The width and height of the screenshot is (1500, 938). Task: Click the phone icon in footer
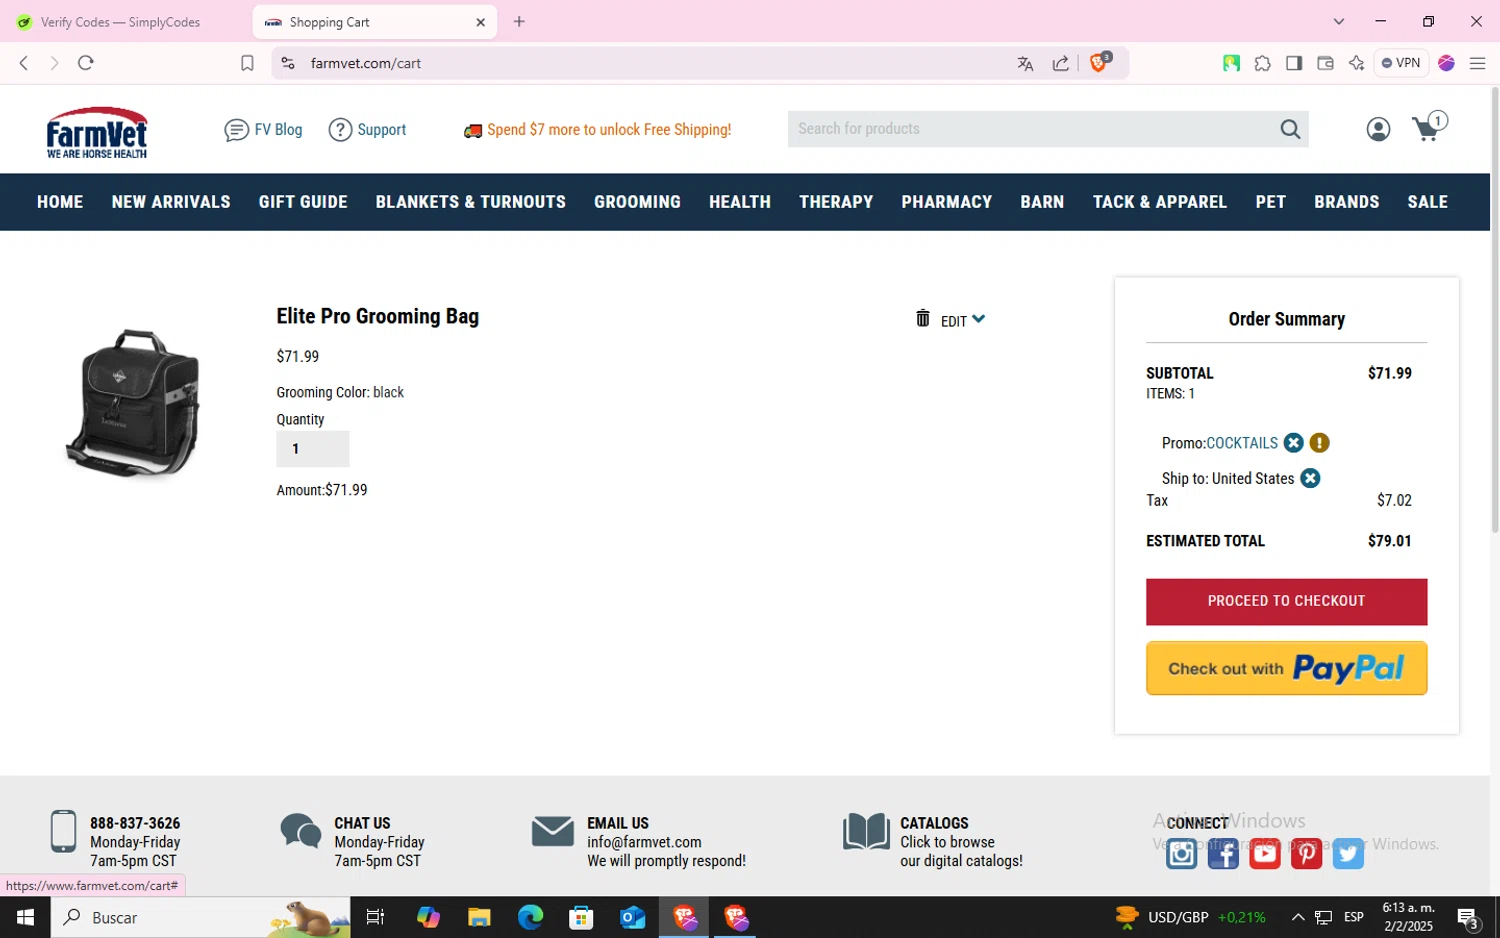click(x=63, y=831)
